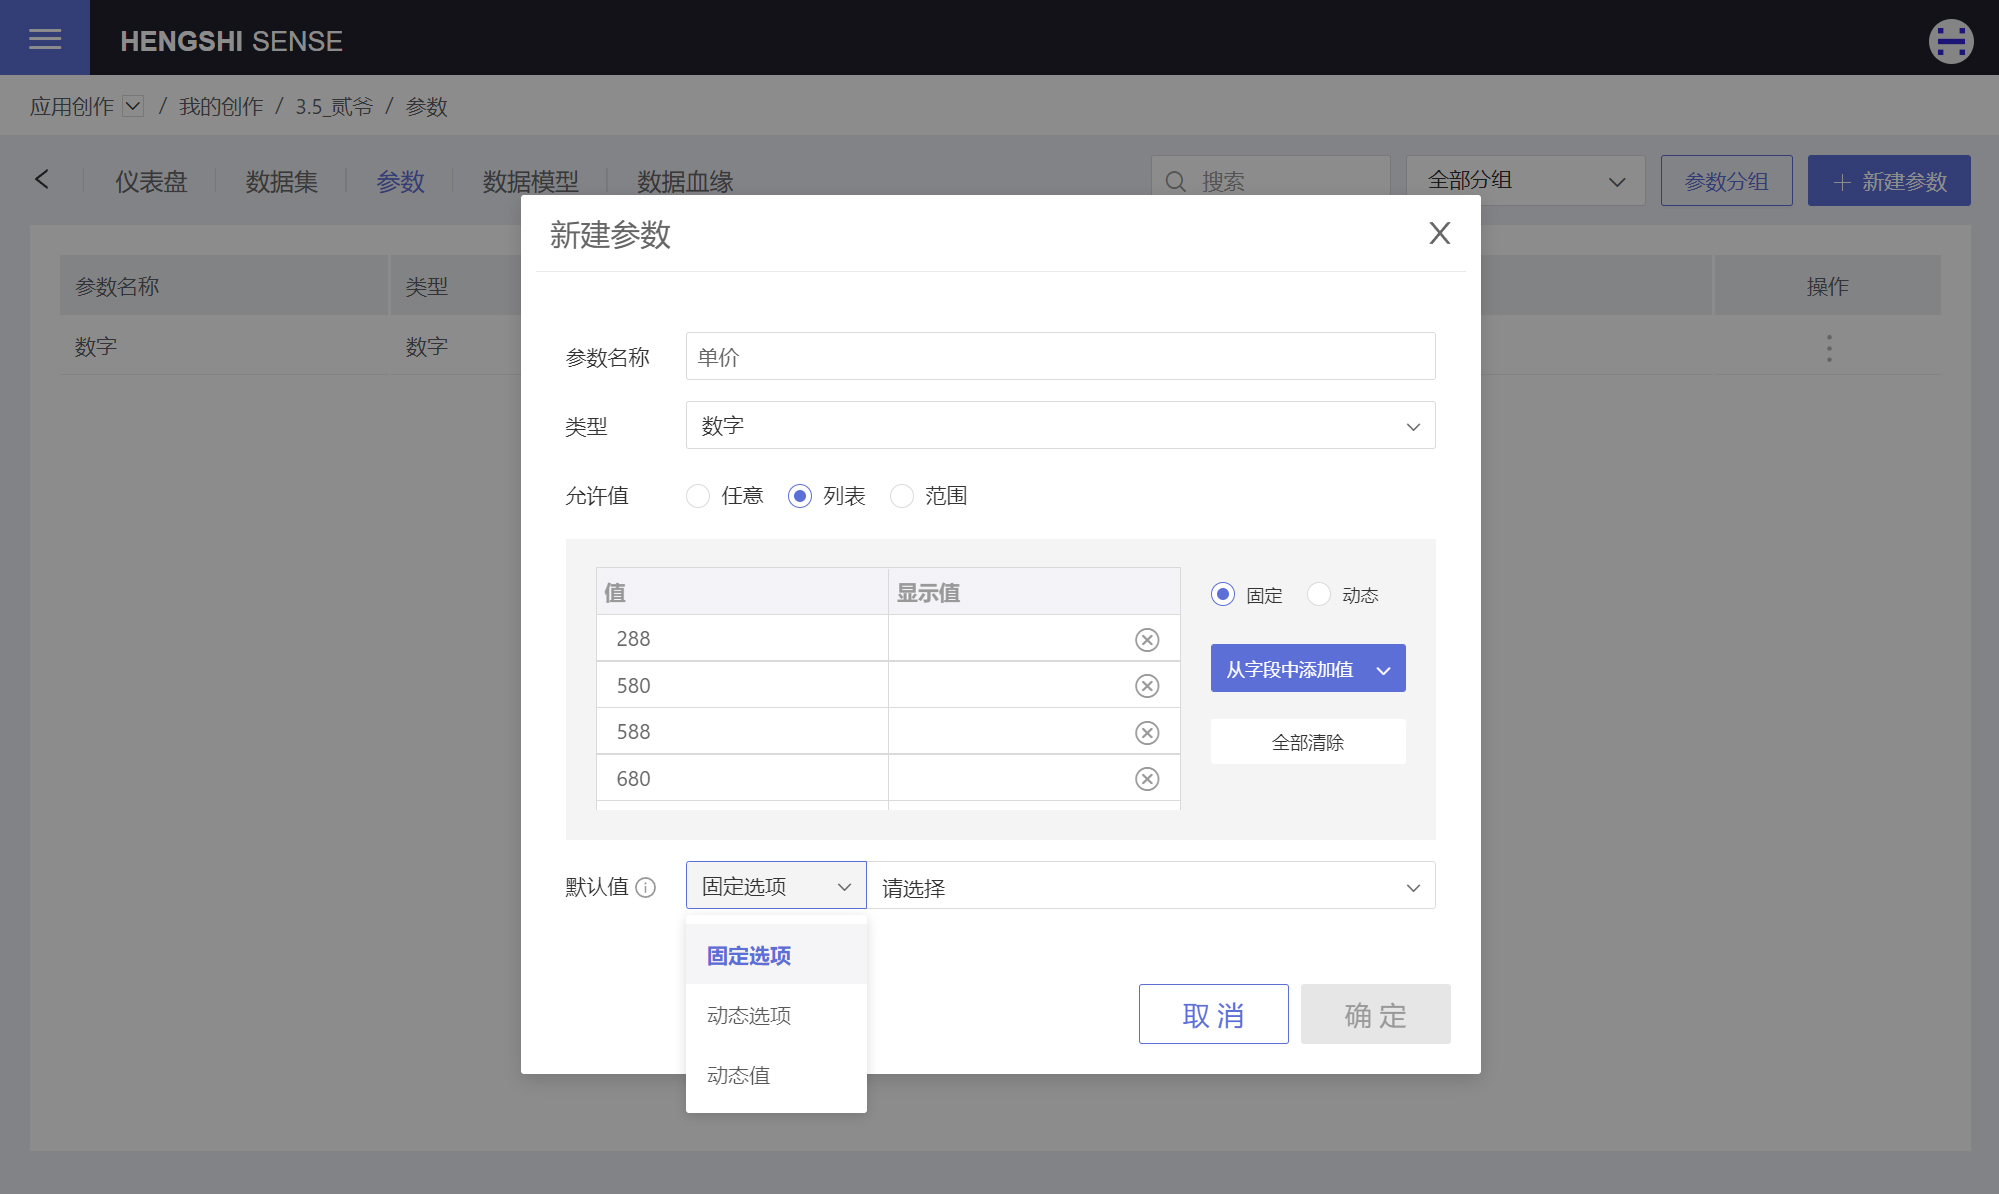Click the 值 column header
1999x1194 pixels.
click(742, 592)
